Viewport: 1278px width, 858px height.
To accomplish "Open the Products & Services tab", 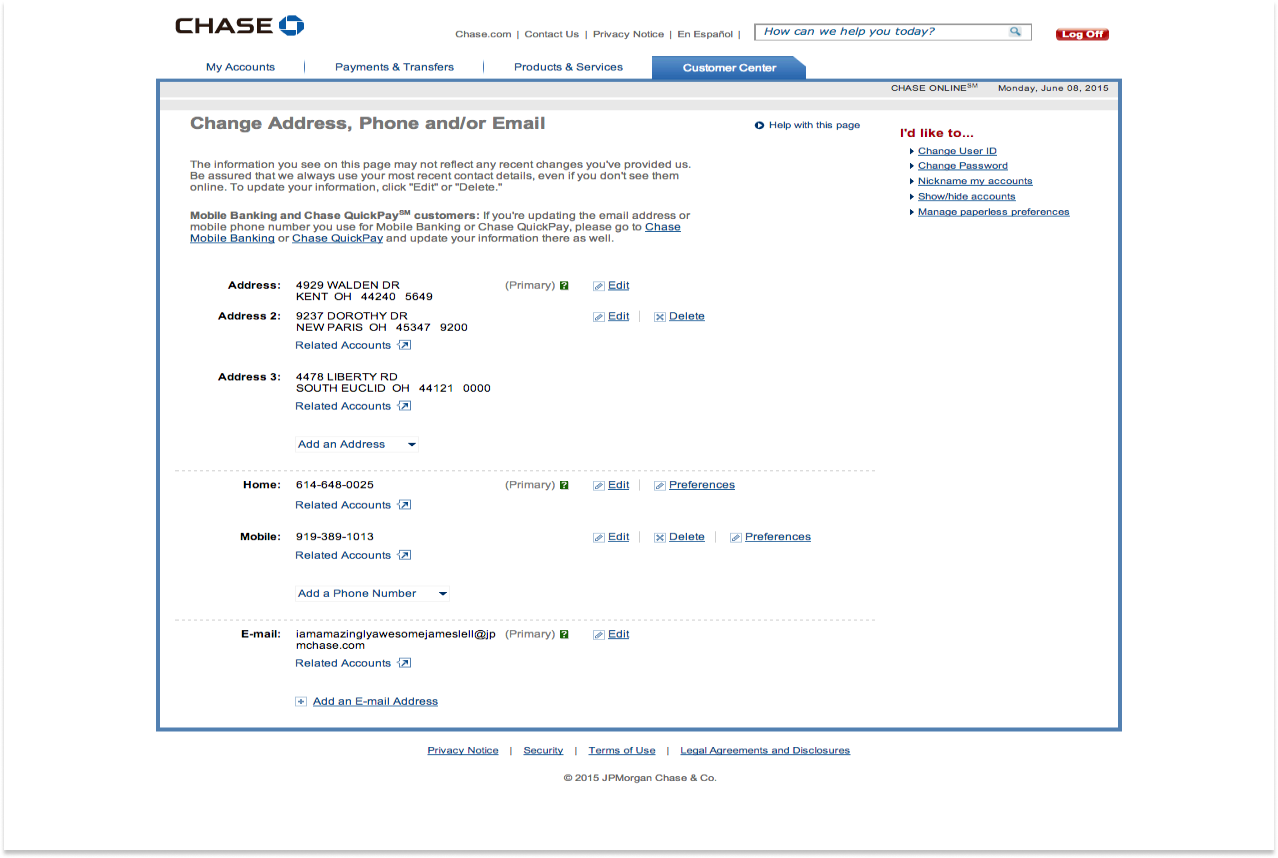I will pos(568,67).
